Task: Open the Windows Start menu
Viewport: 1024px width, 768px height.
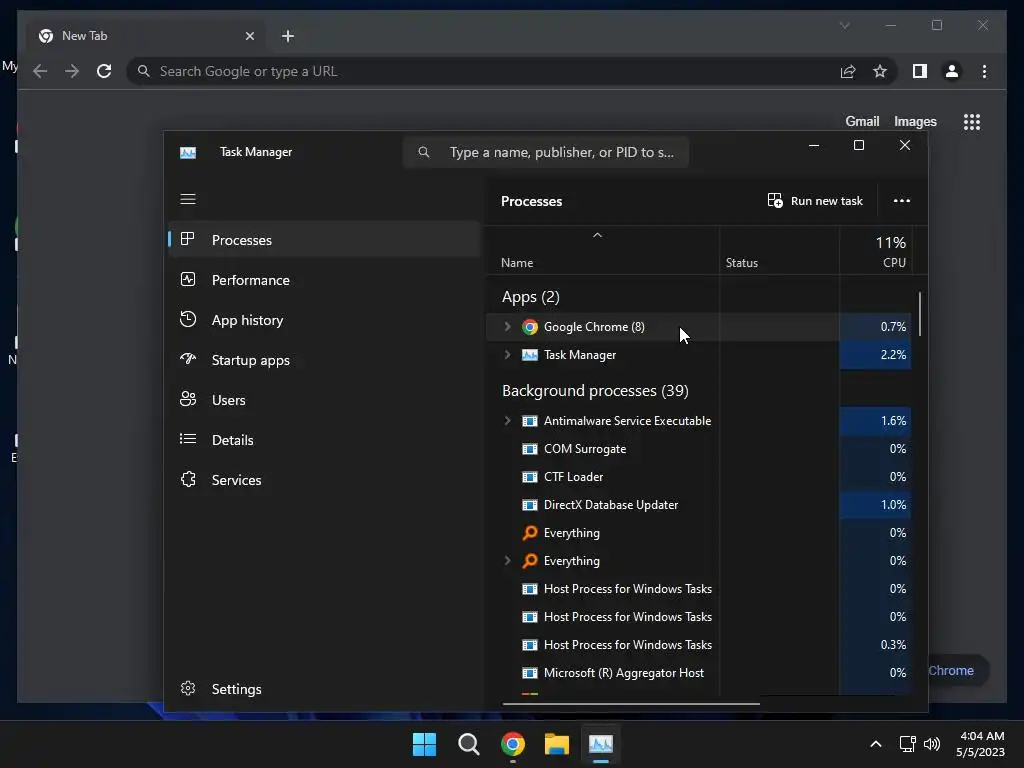Action: click(x=424, y=744)
